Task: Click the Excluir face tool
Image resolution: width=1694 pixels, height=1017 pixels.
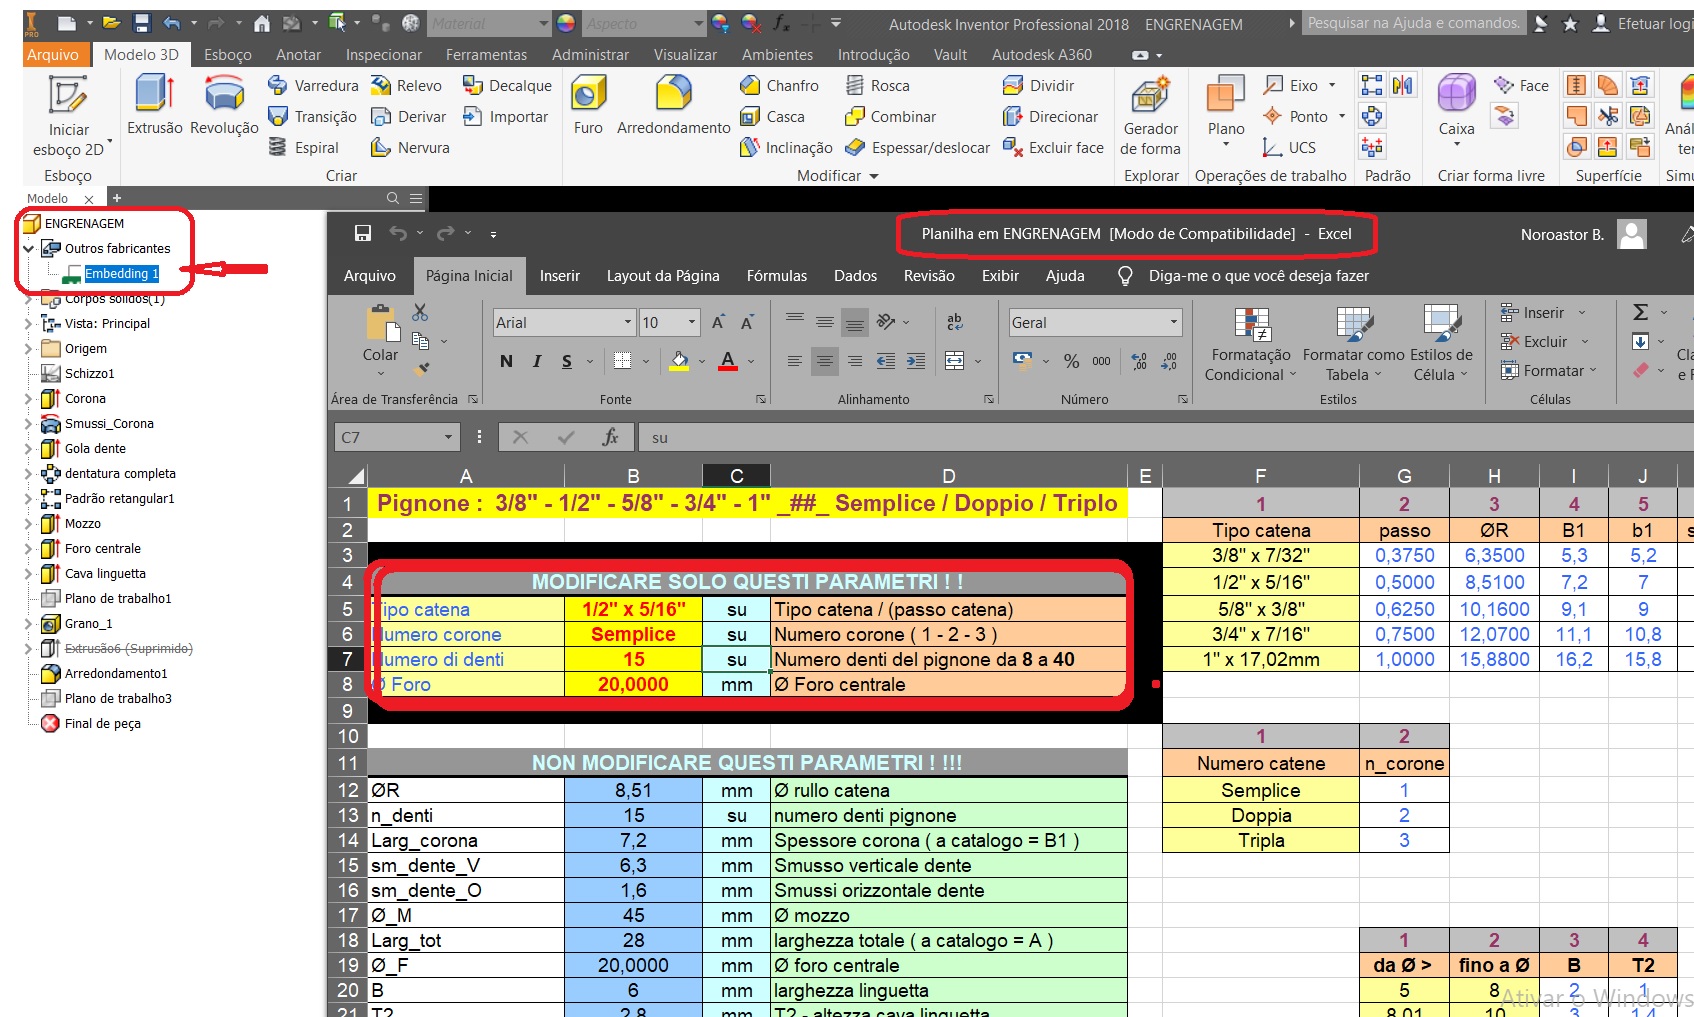Action: (x=1053, y=148)
